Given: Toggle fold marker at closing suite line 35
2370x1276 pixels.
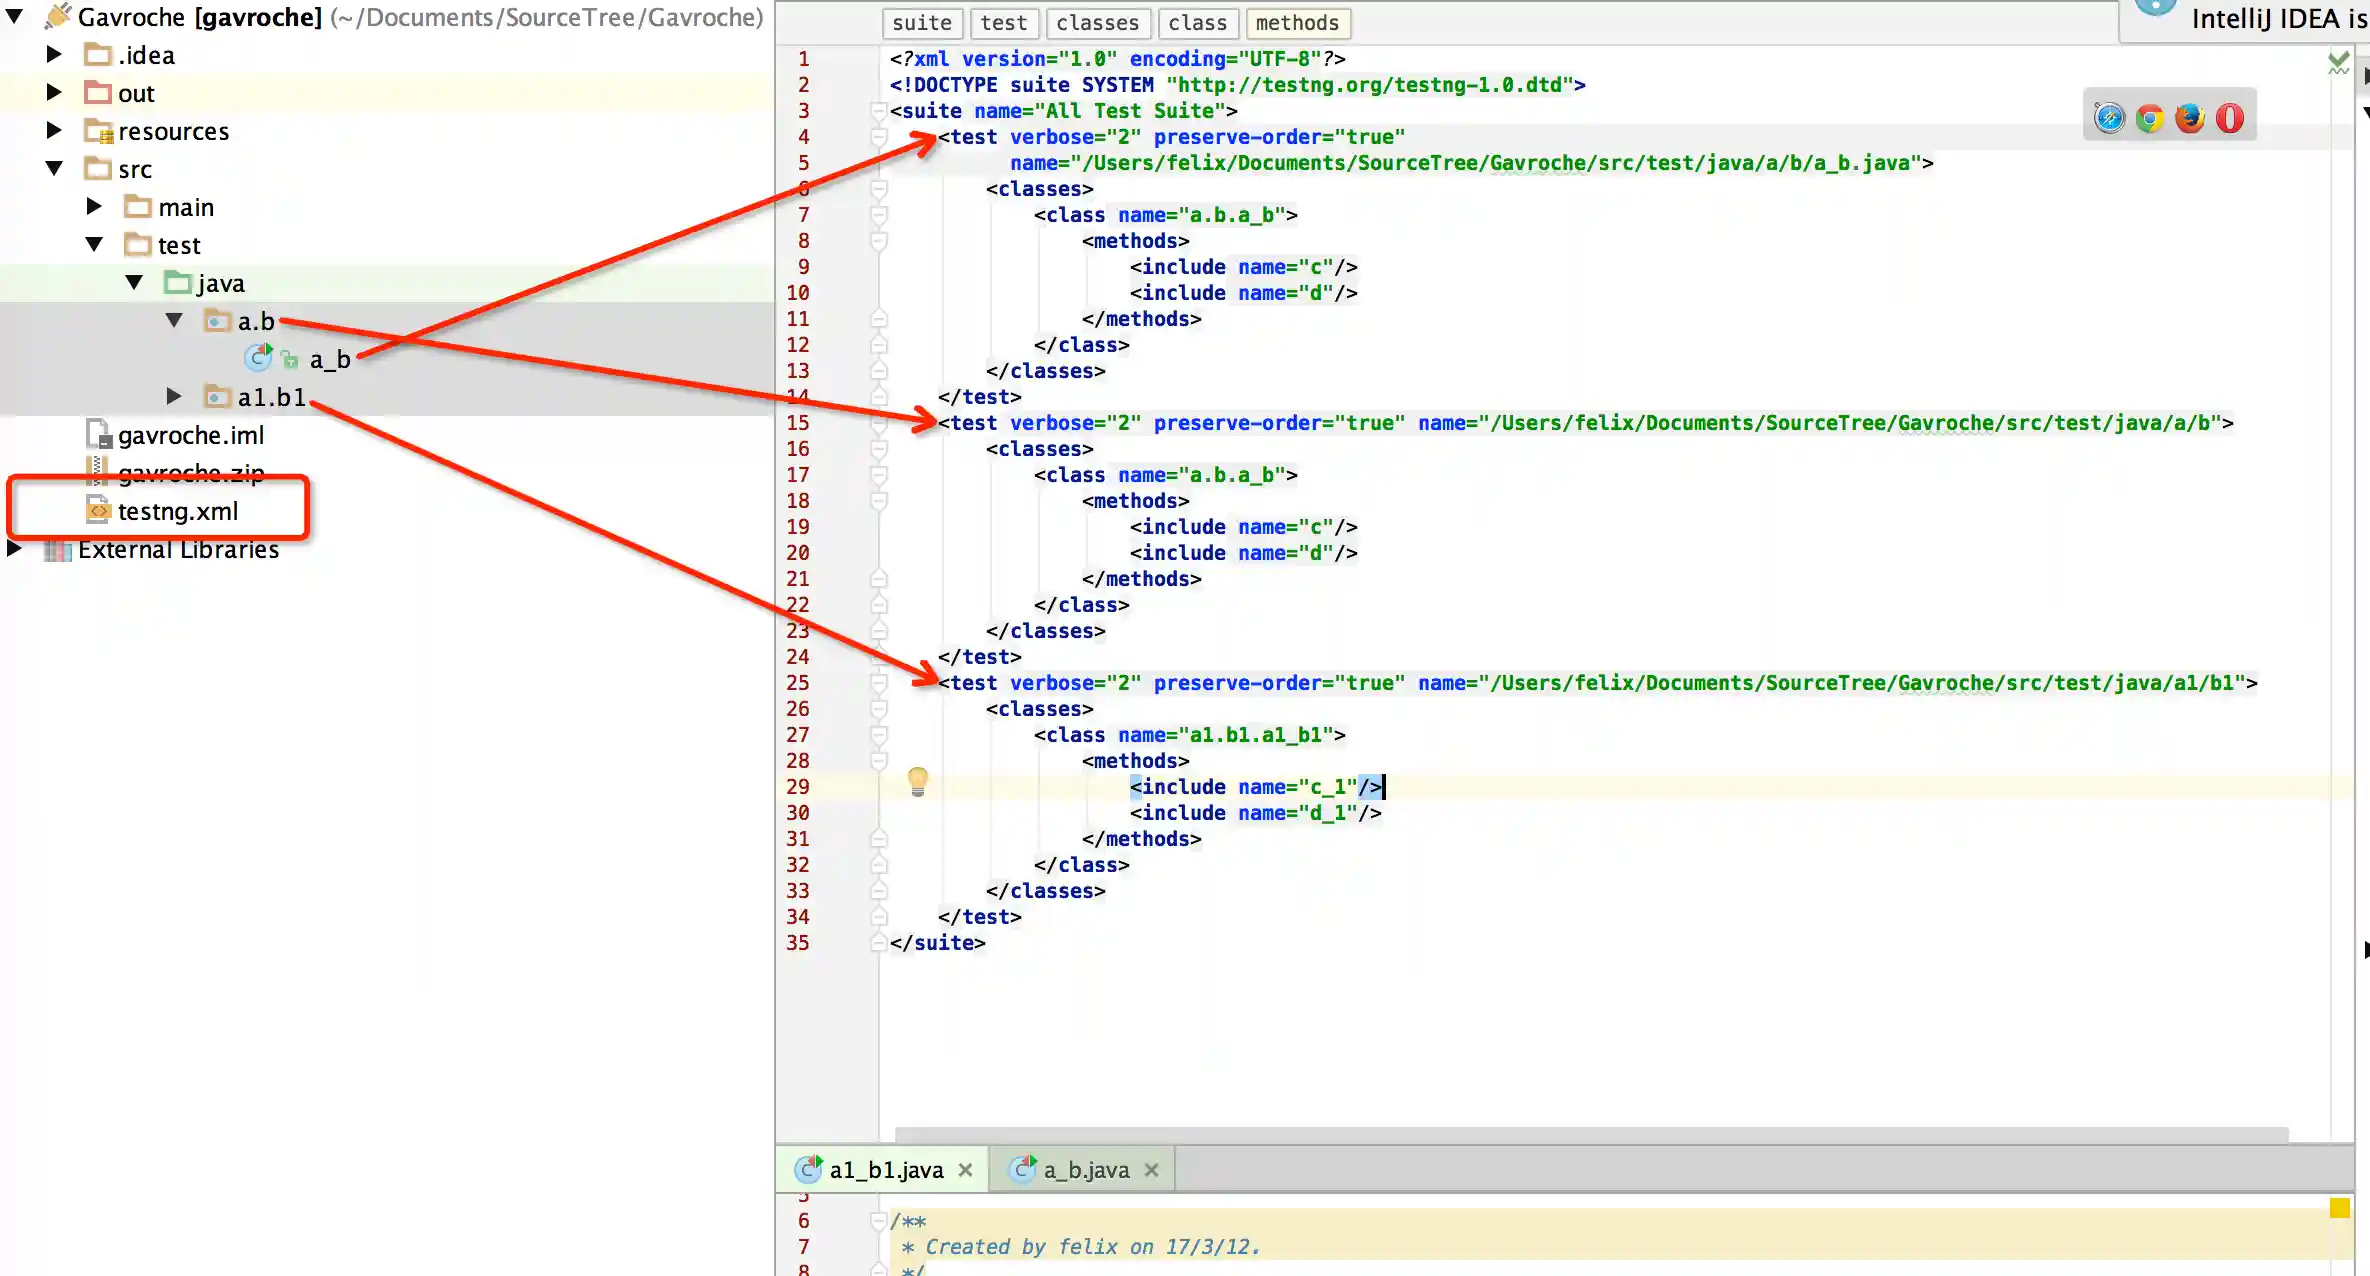Looking at the screenshot, I should (x=878, y=942).
